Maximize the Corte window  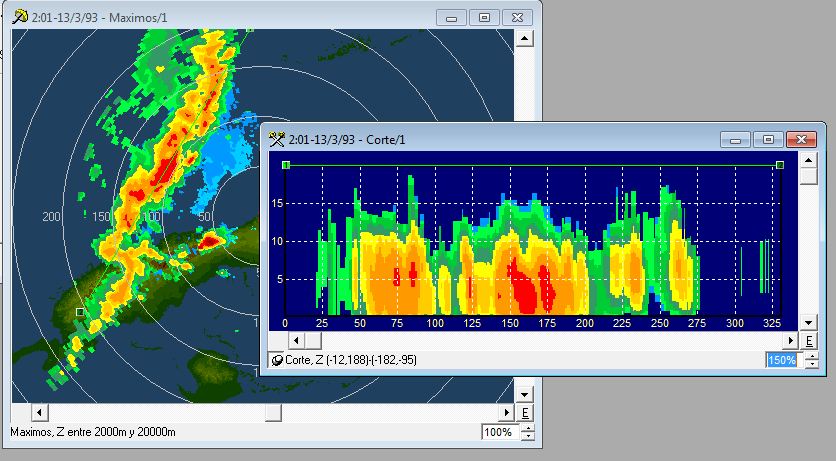pos(768,140)
